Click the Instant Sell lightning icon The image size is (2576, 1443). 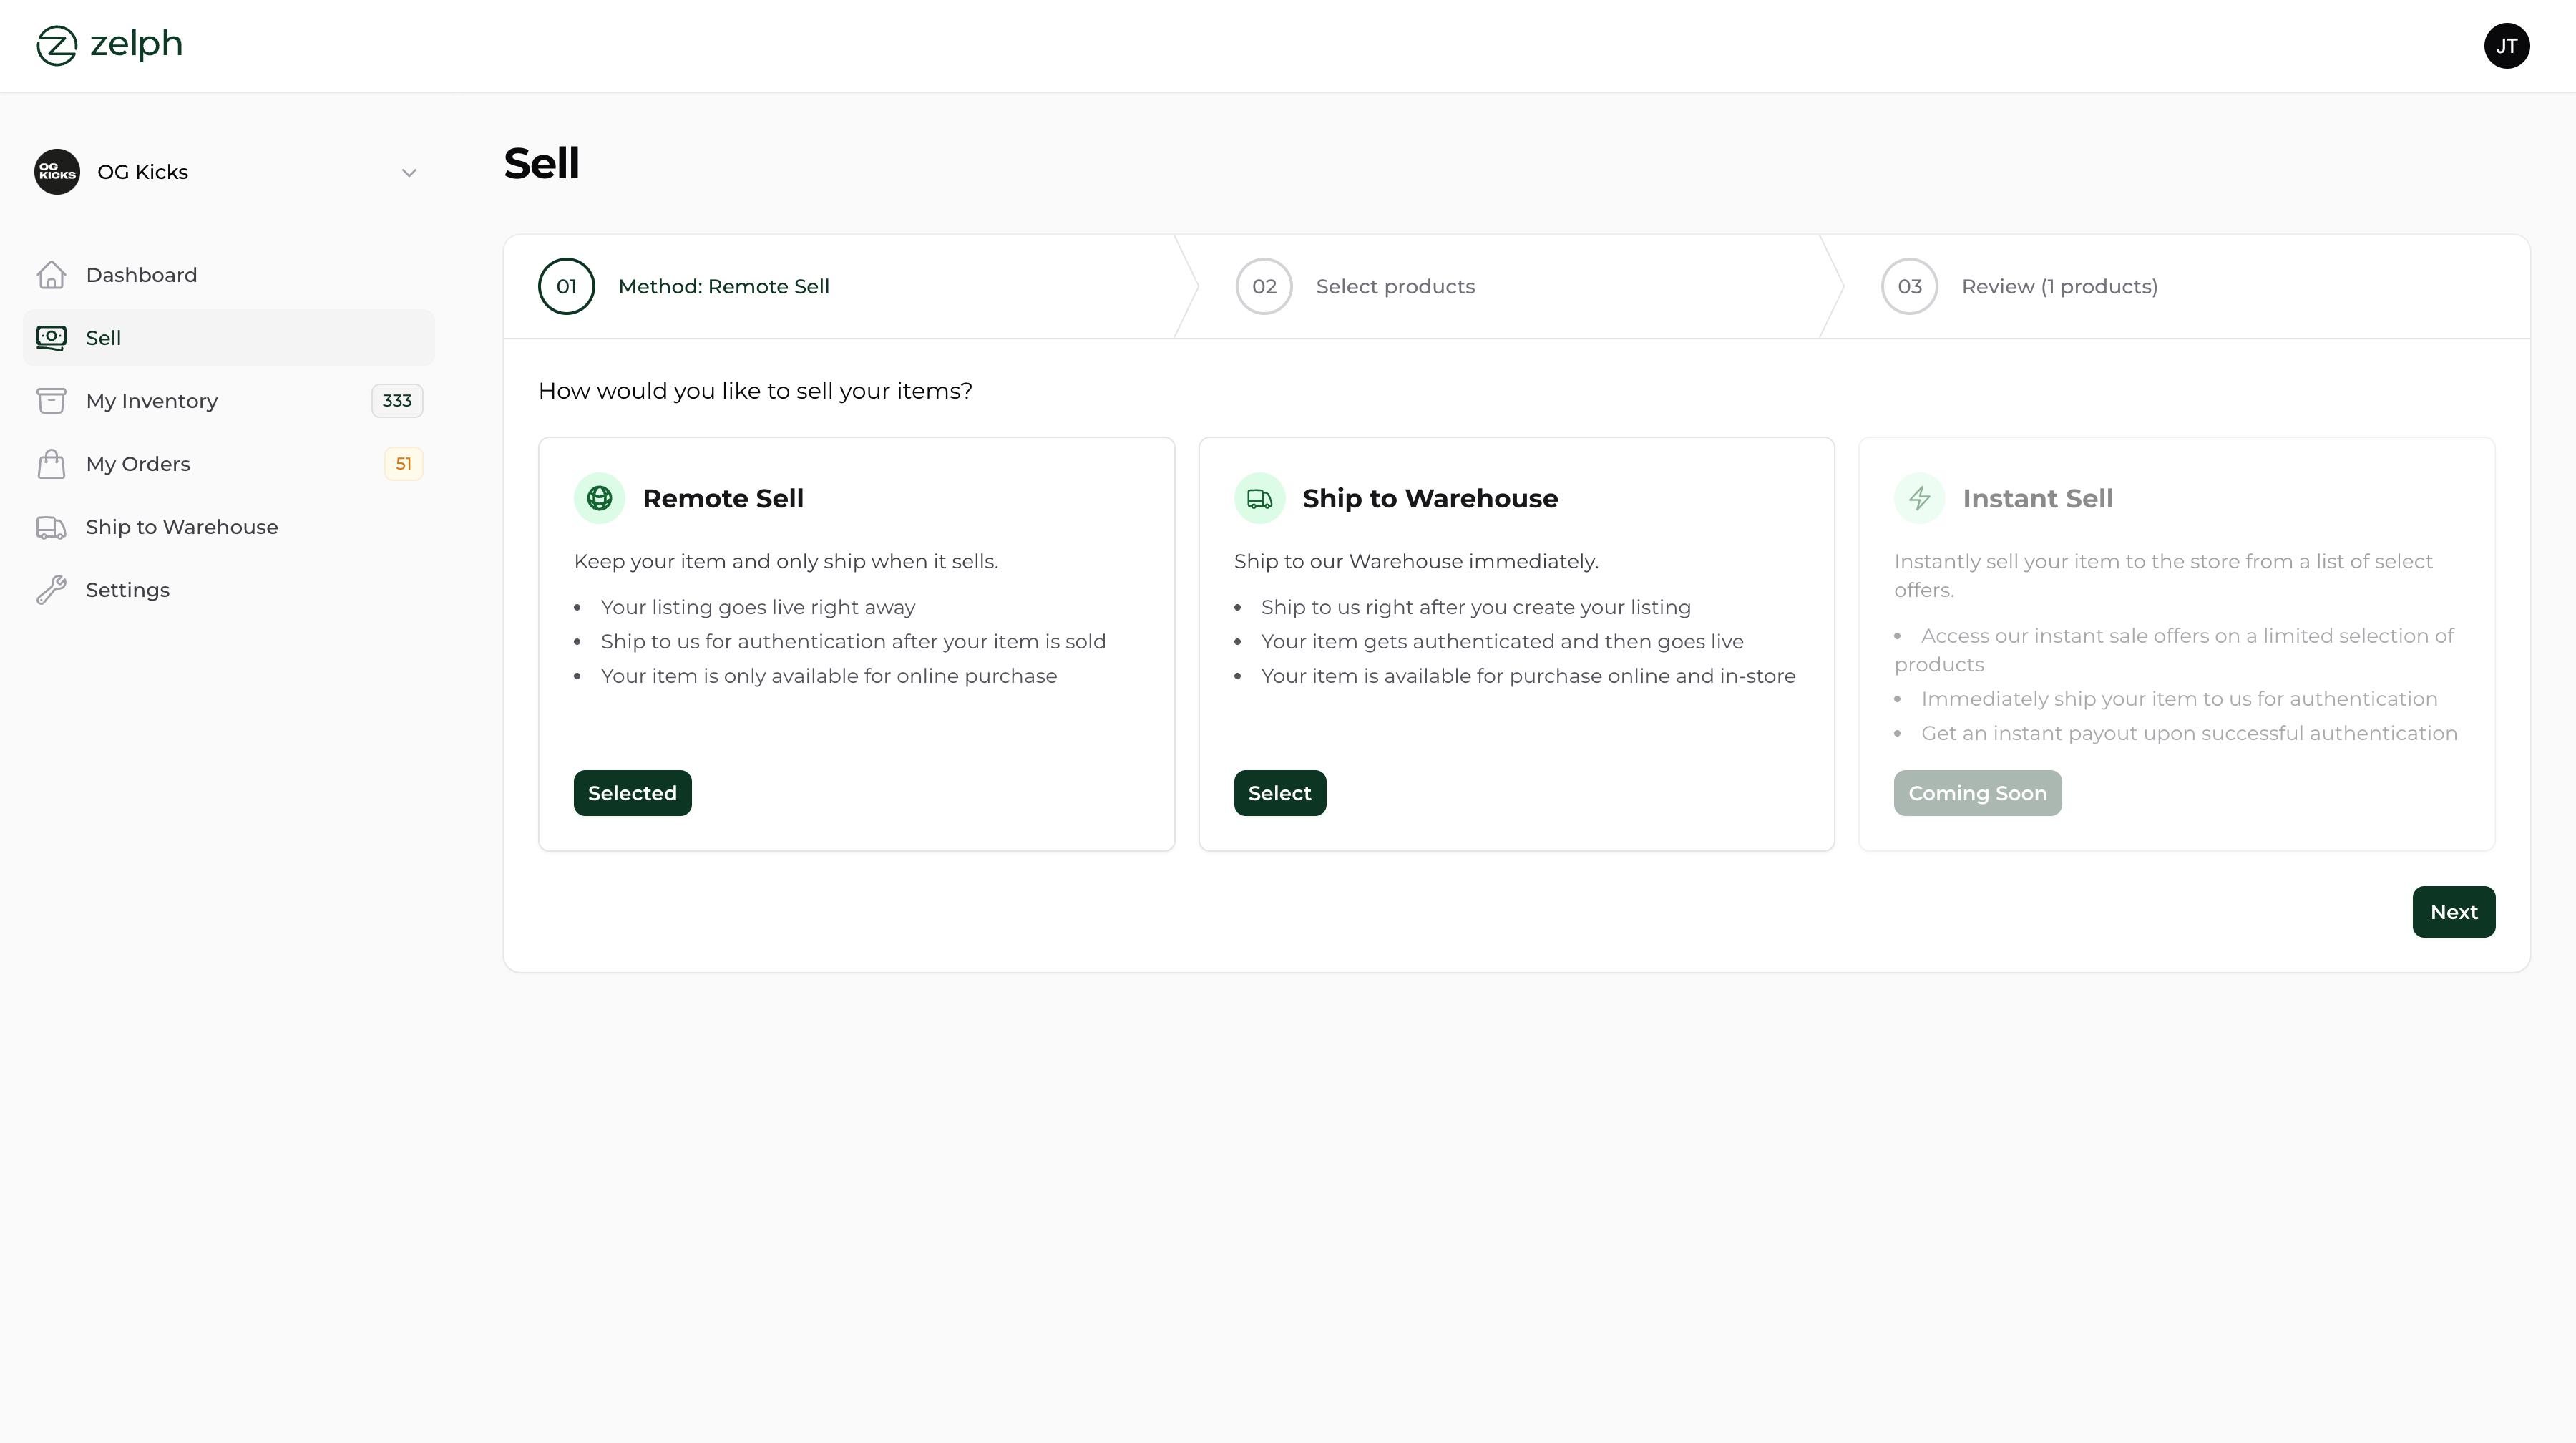point(1919,498)
